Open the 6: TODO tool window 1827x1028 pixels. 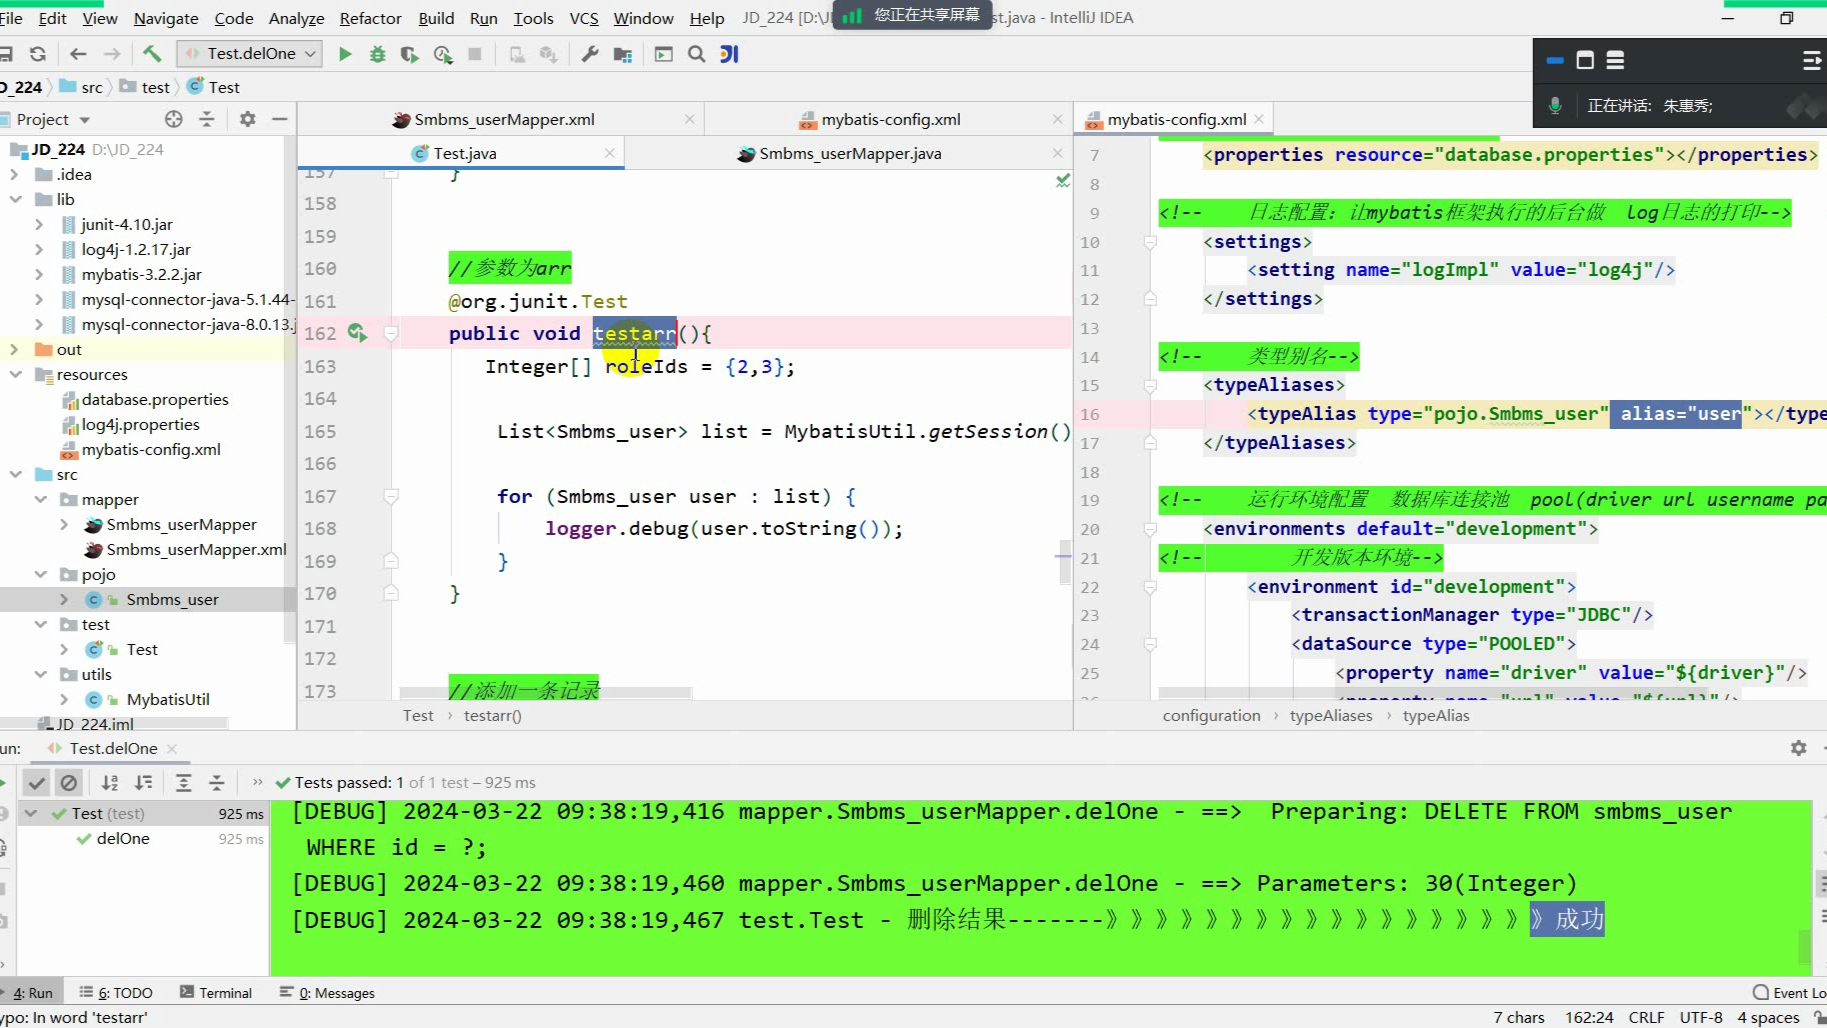tap(116, 993)
